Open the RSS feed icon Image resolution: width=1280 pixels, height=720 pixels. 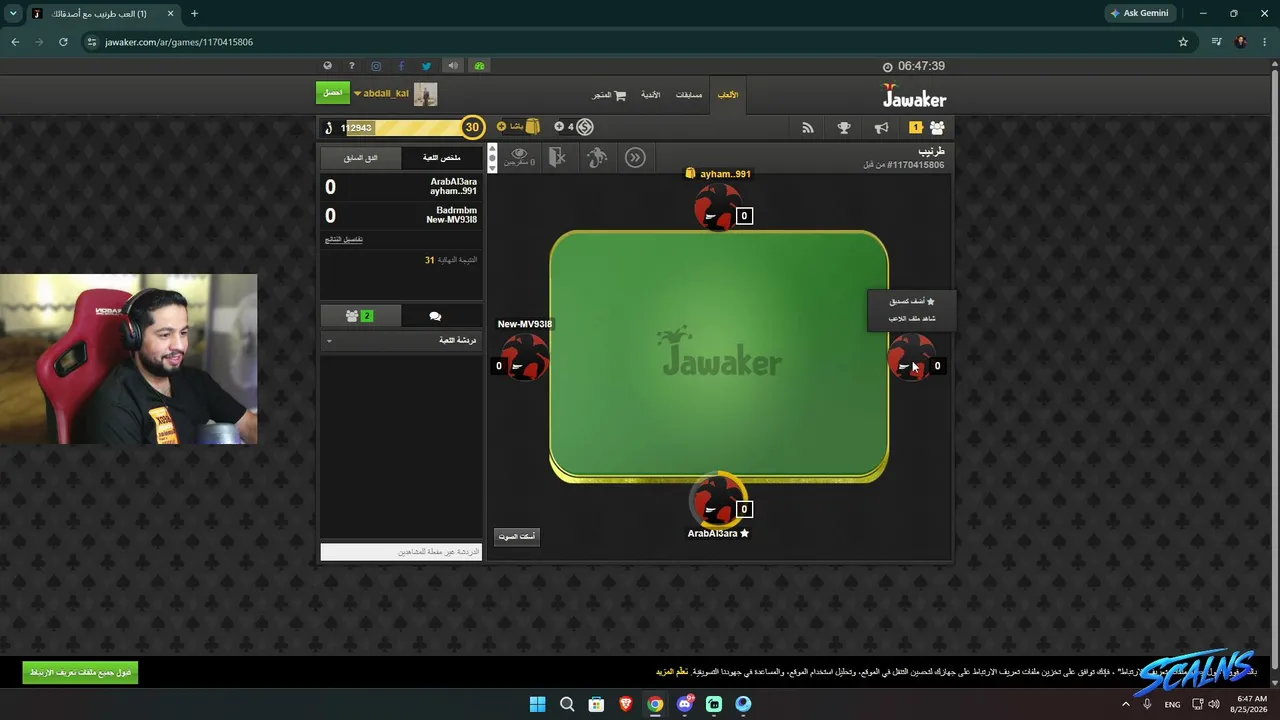point(808,127)
